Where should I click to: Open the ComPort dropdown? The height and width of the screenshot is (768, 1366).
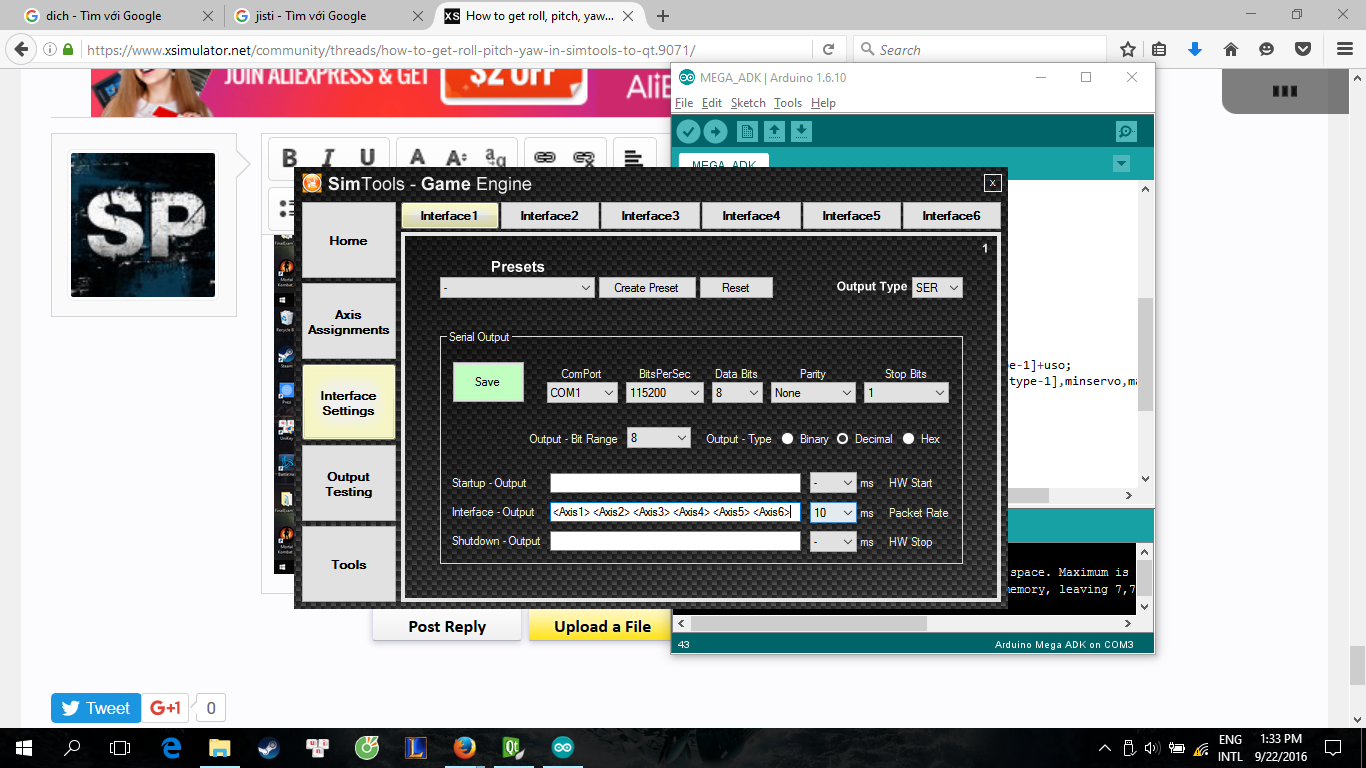pyautogui.click(x=582, y=393)
